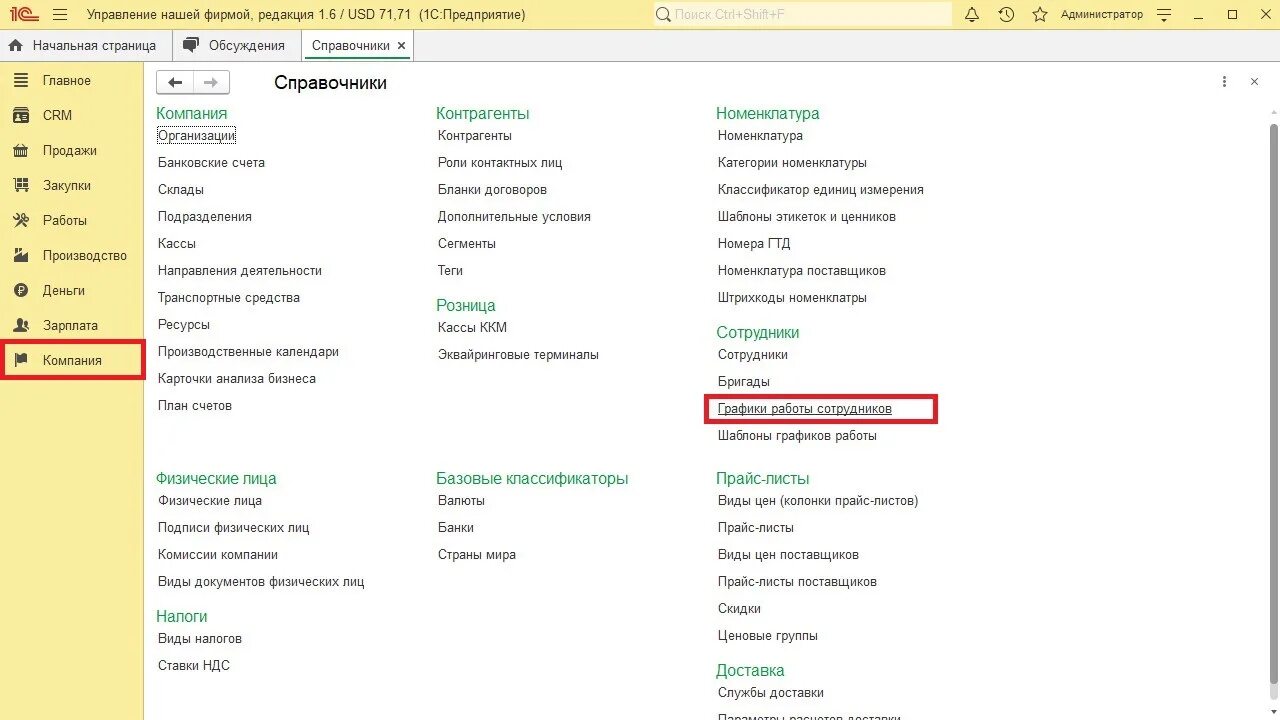Open Банковские счета link
1280x720 pixels.
point(211,162)
